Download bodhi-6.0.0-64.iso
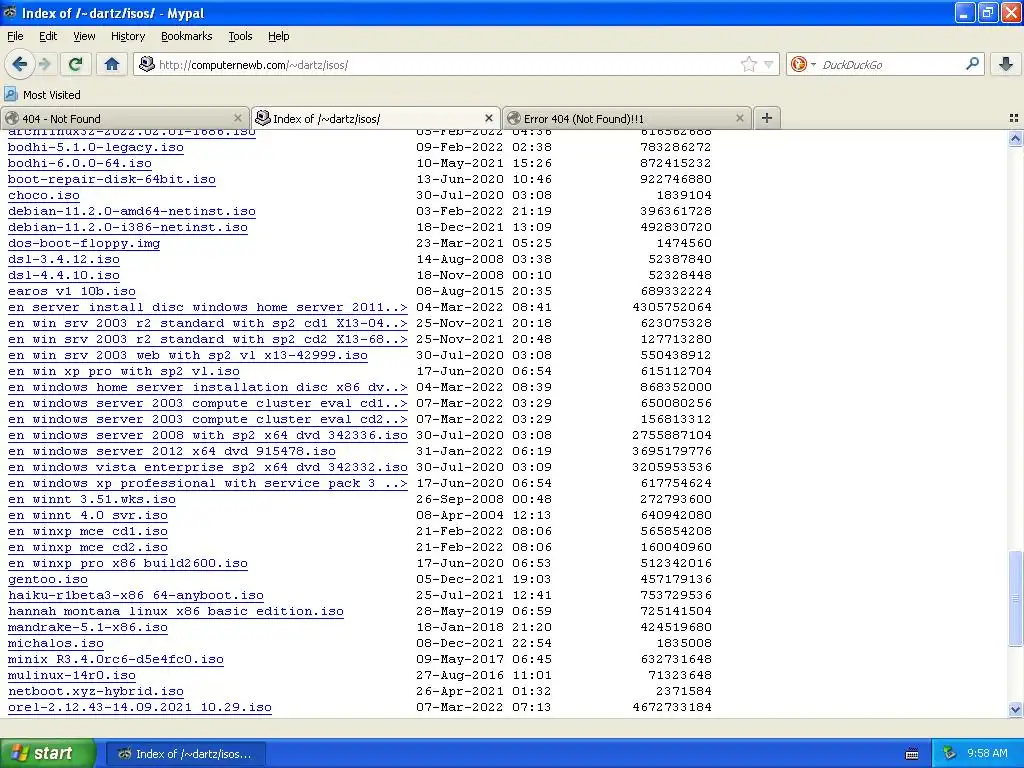Image resolution: width=1024 pixels, height=768 pixels. pyautogui.click(x=80, y=163)
